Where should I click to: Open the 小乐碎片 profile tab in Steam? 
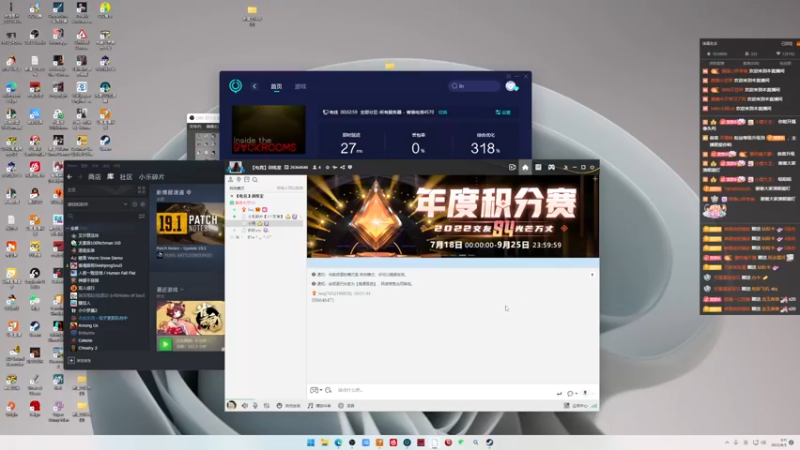(x=152, y=177)
